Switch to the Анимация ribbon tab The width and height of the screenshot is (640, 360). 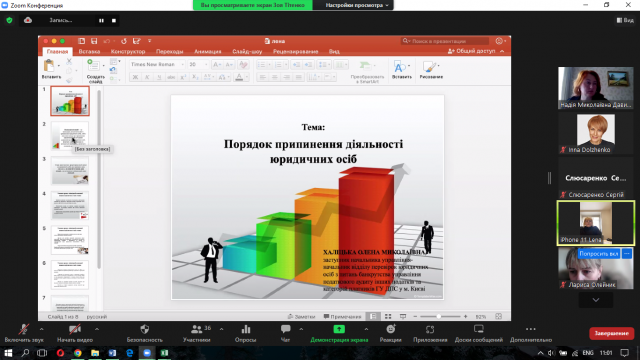coord(207,51)
